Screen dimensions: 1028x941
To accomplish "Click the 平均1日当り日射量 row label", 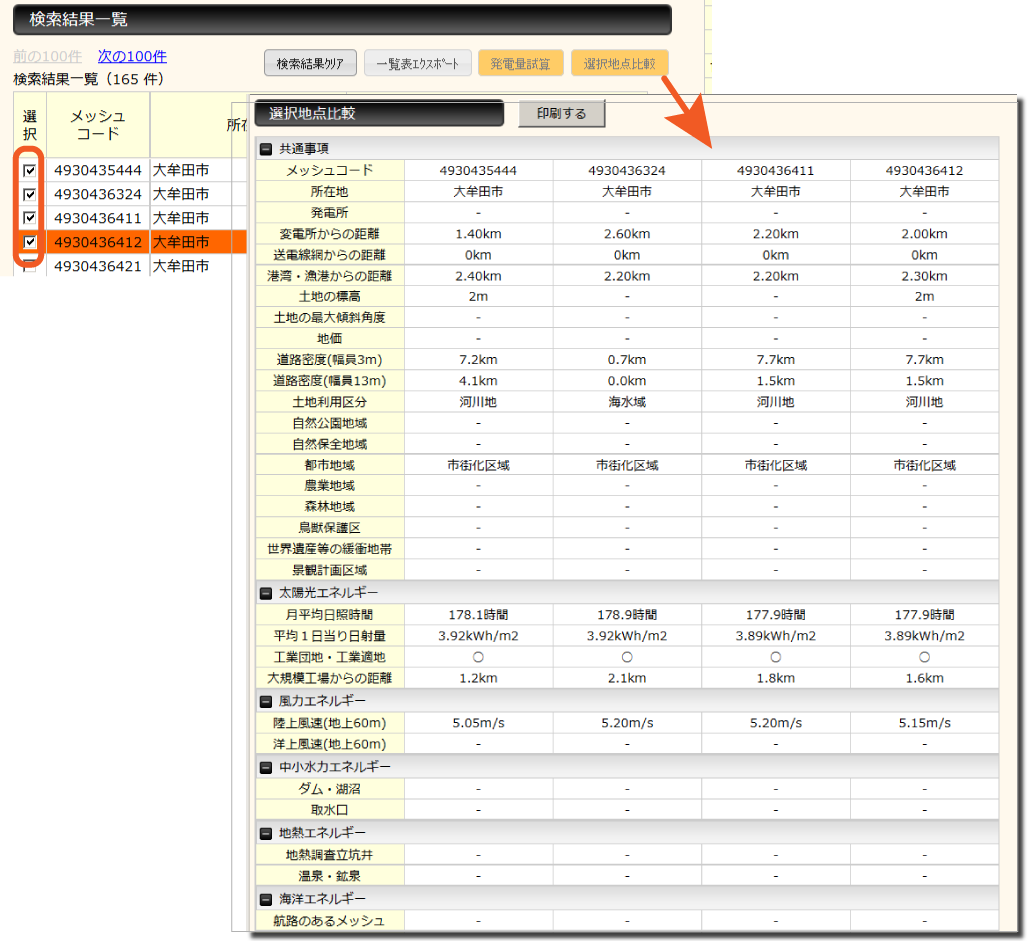I will (330, 636).
